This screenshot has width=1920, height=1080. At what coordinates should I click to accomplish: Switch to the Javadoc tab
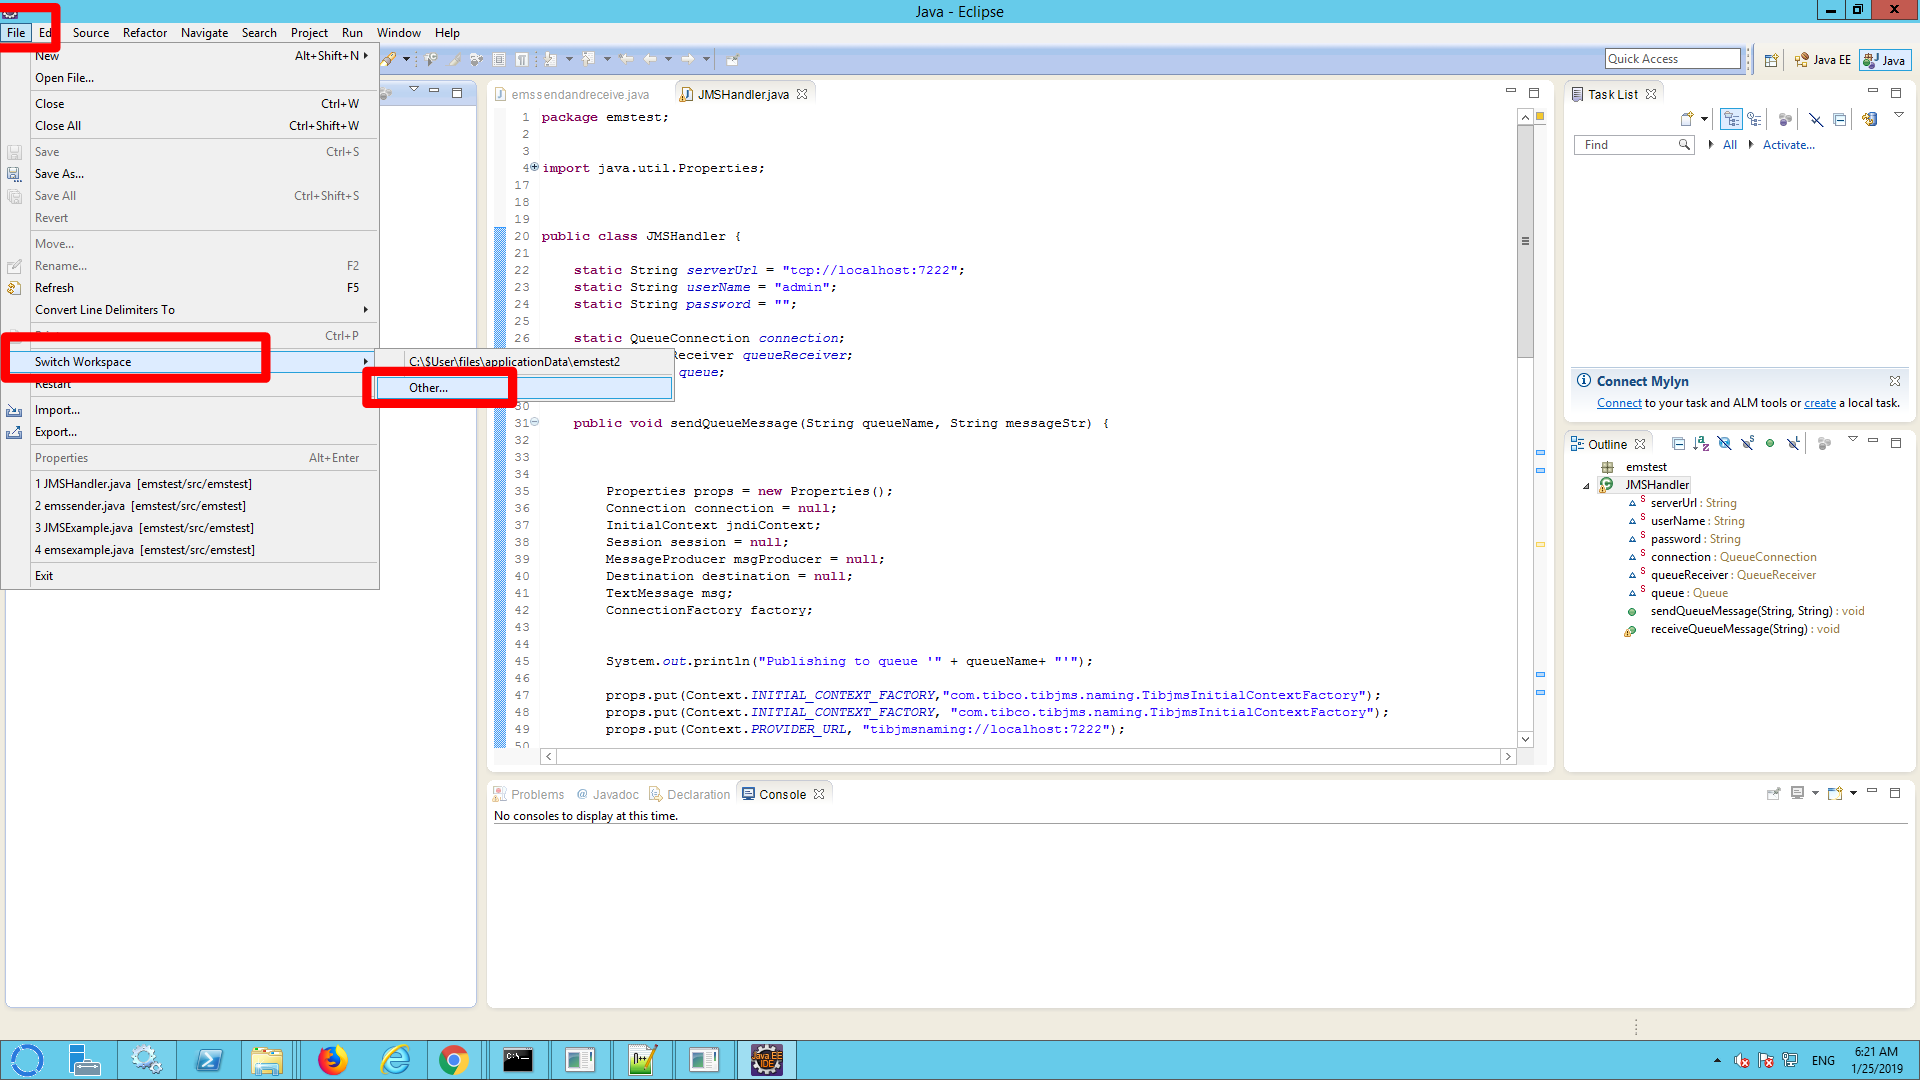click(x=607, y=795)
